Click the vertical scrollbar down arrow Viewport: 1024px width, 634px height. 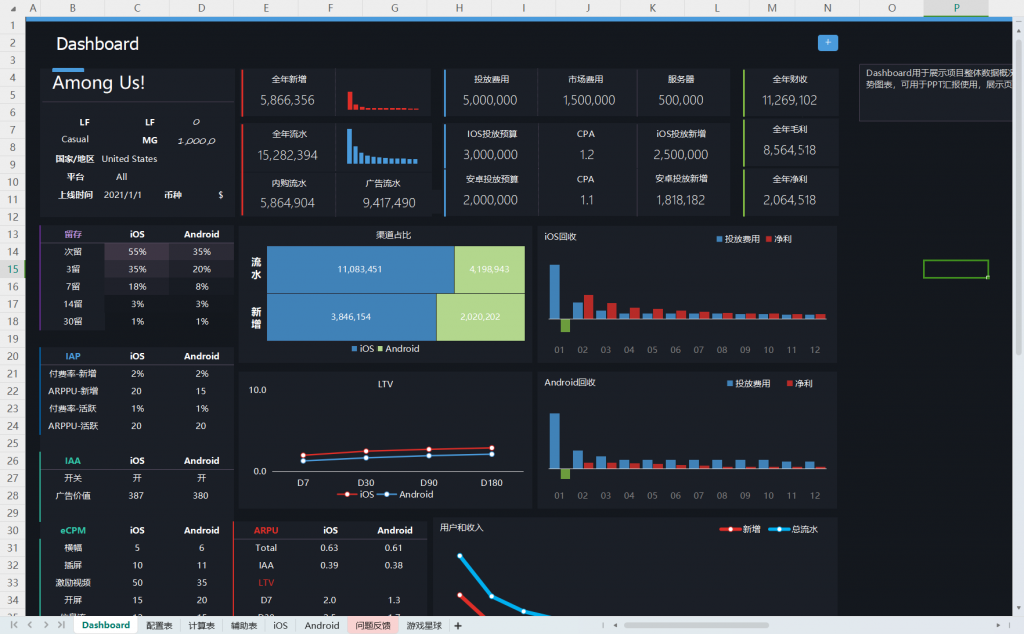click(x=1018, y=609)
